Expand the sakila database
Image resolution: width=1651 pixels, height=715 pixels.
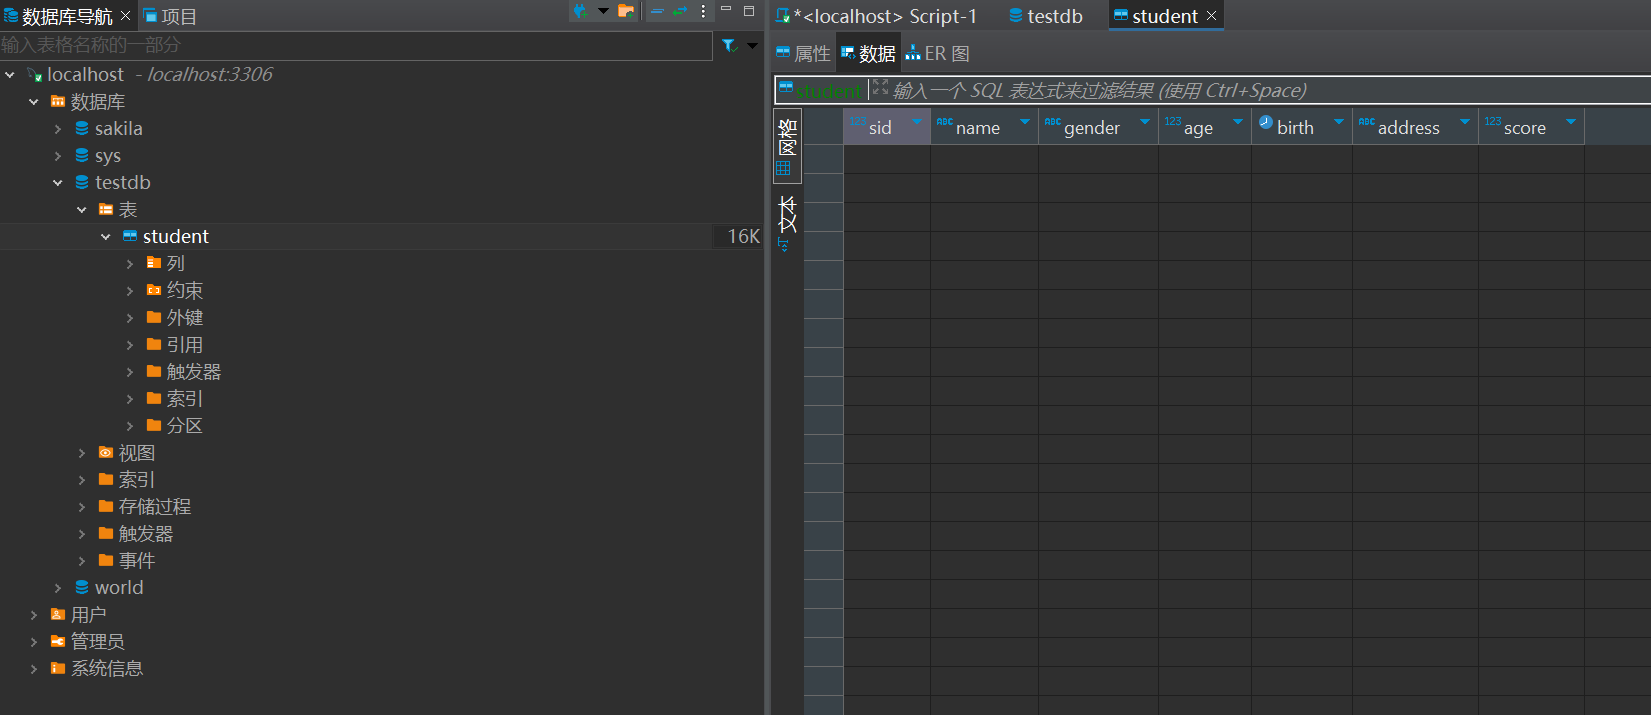(x=58, y=129)
